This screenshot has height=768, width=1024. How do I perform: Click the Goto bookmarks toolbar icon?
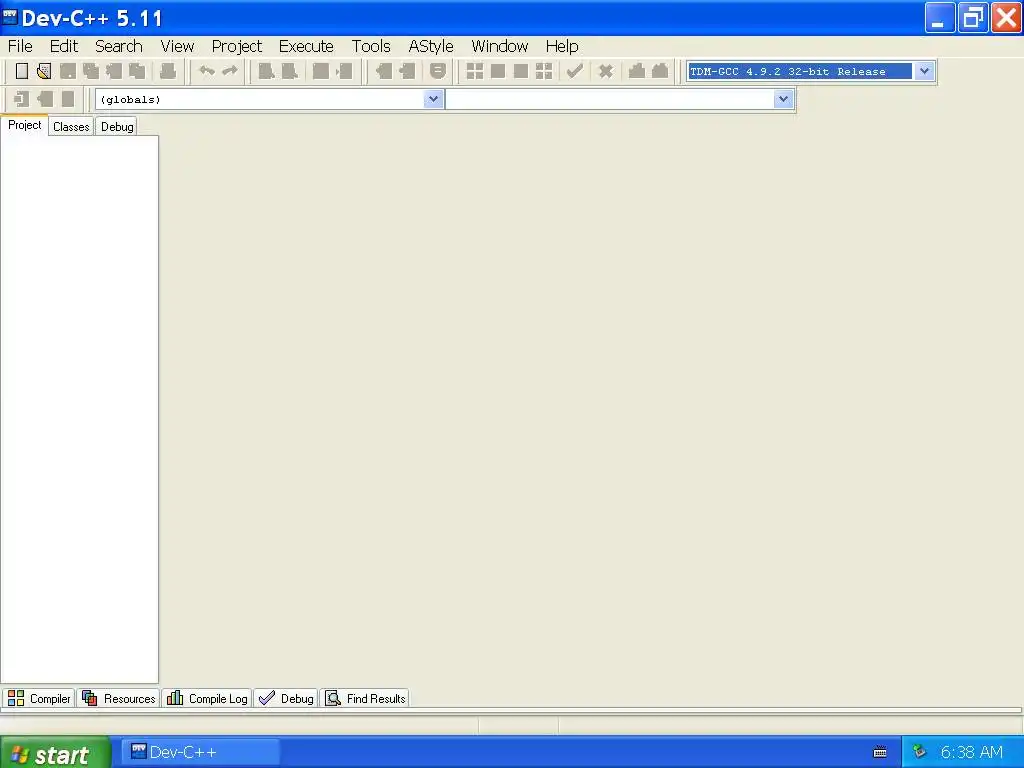pos(438,71)
